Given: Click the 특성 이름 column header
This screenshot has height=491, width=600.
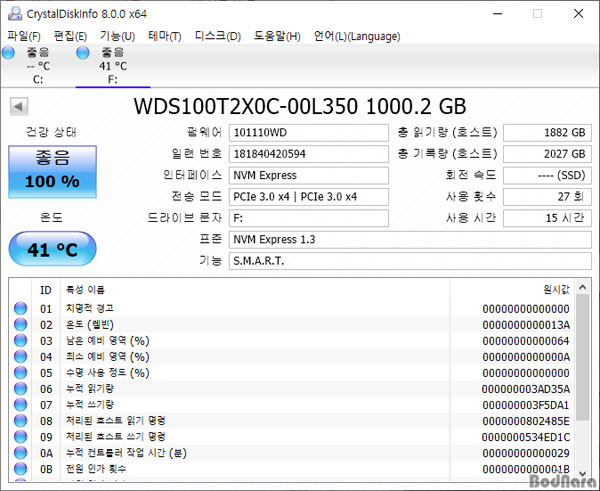Looking at the screenshot, I should [255, 290].
